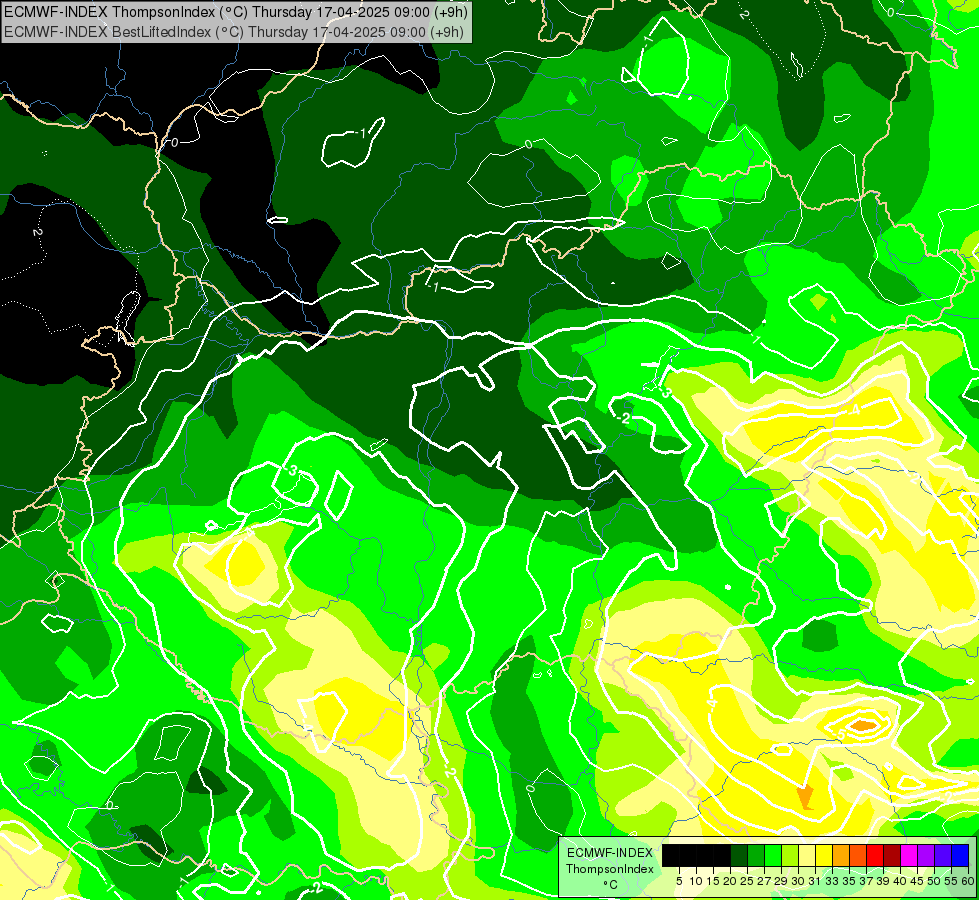
Task: Click the orange-red 35–37 legend swatch
Action: (858, 855)
